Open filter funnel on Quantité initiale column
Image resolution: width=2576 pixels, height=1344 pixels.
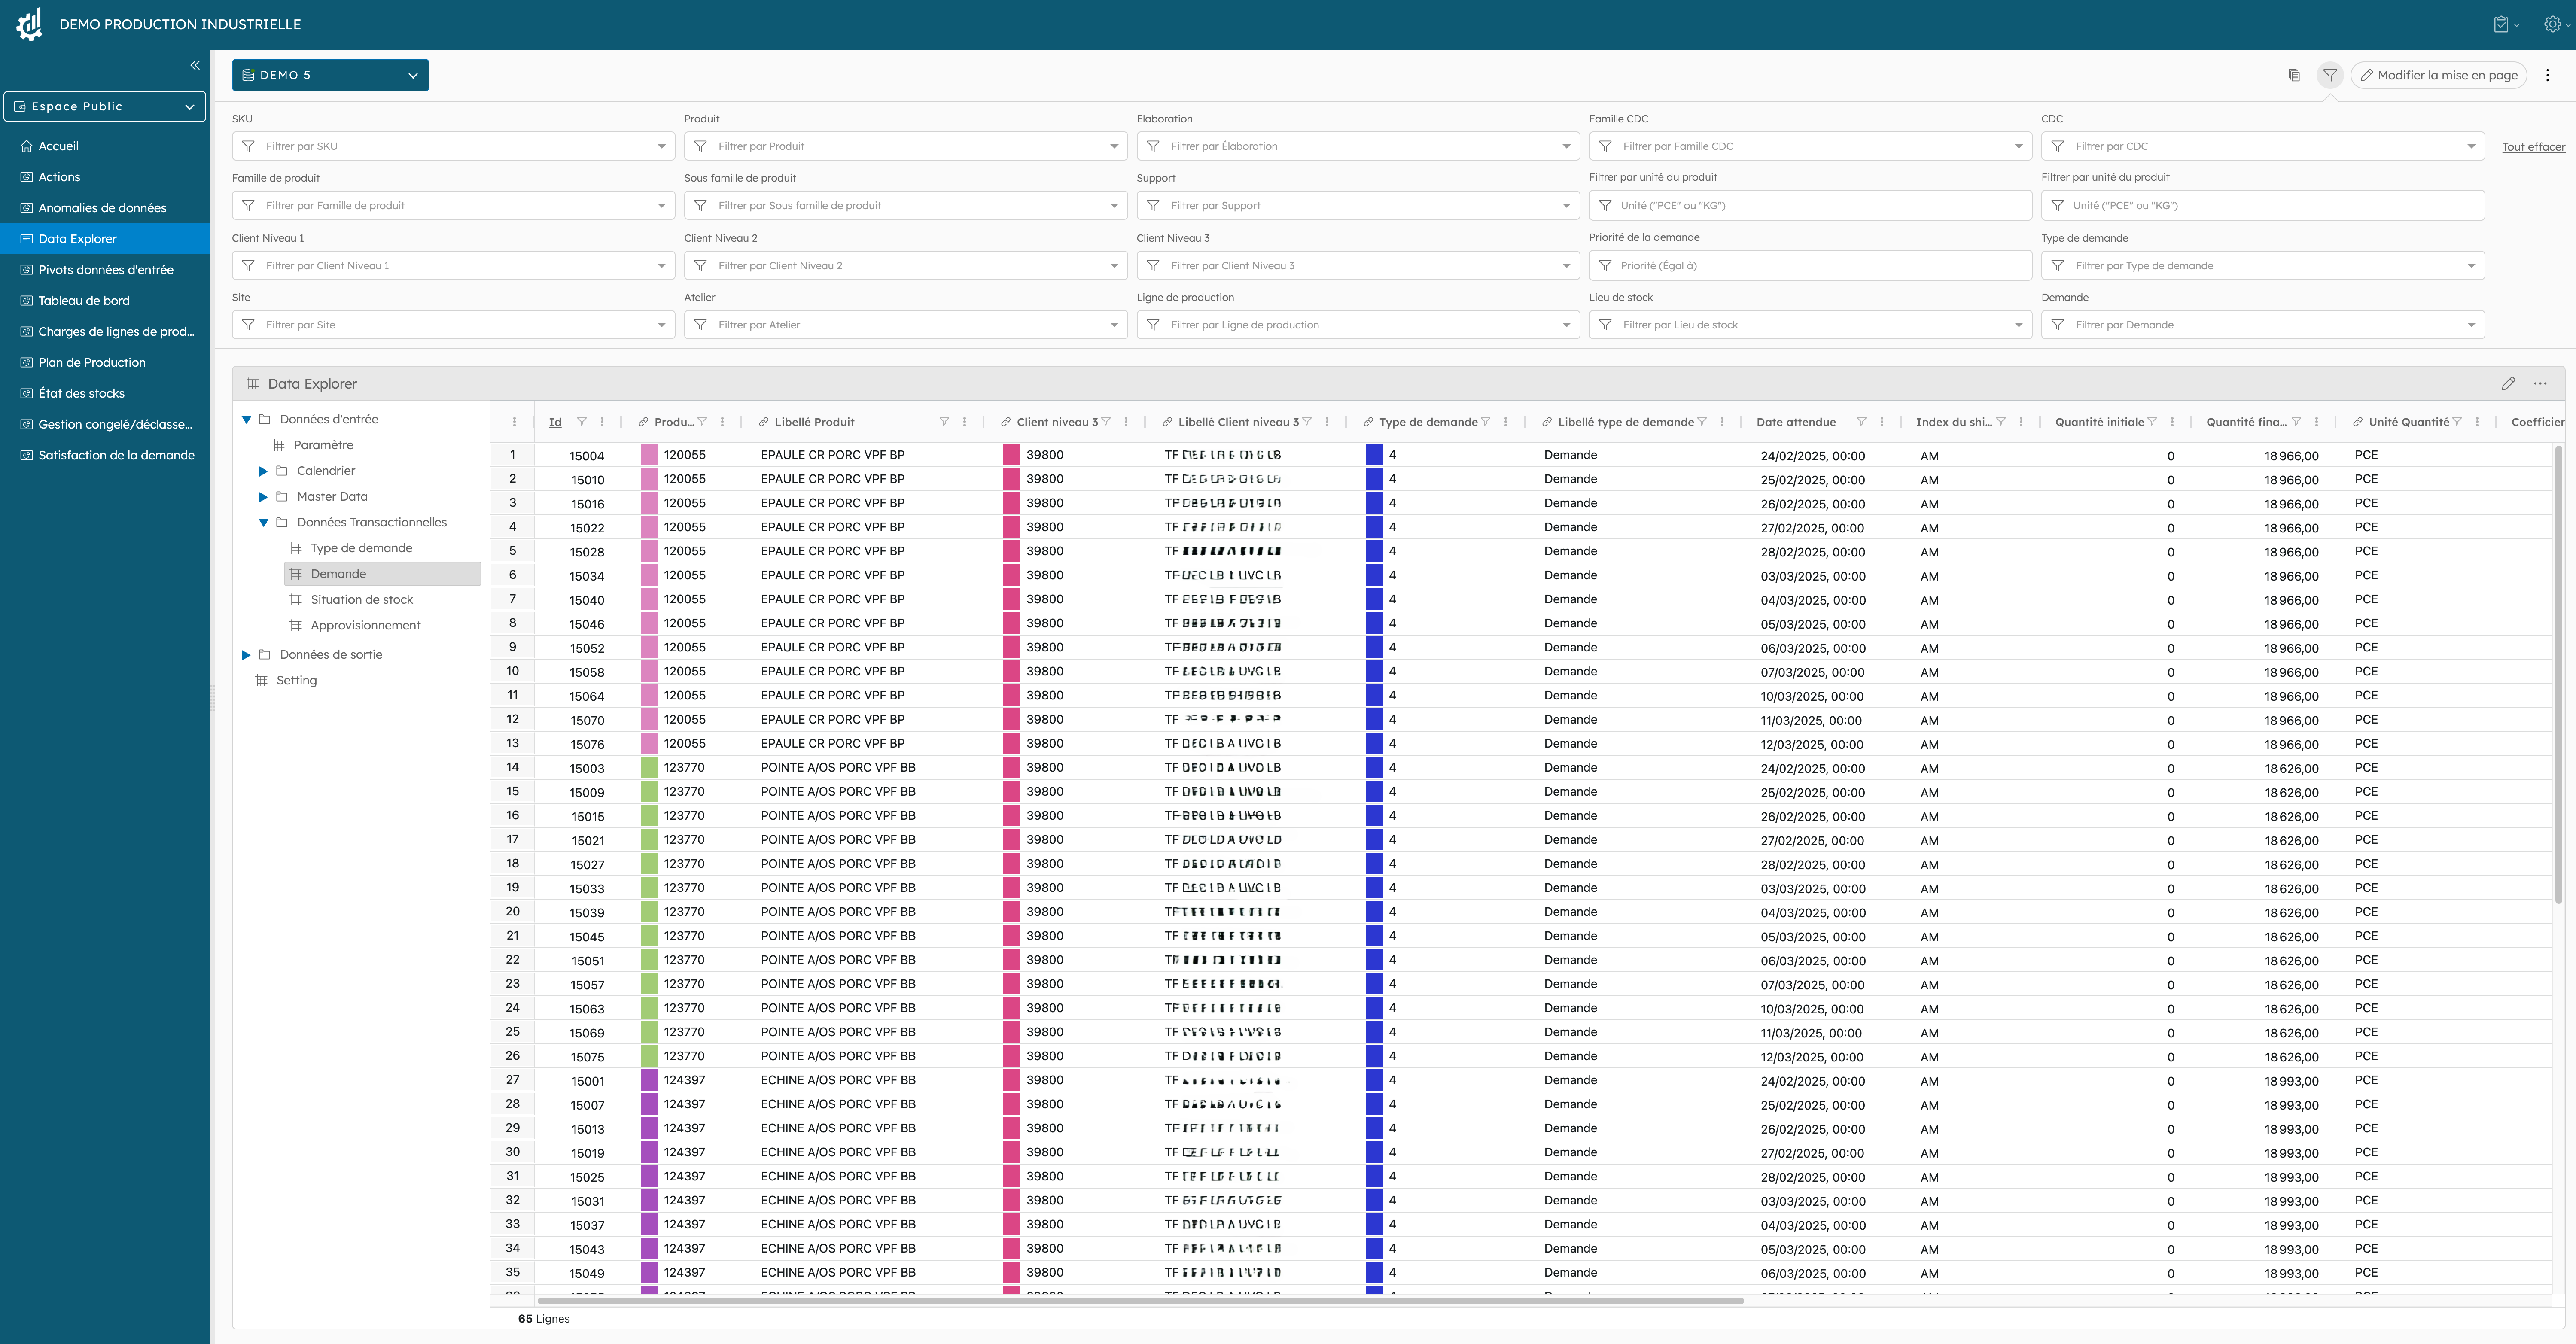tap(2152, 422)
